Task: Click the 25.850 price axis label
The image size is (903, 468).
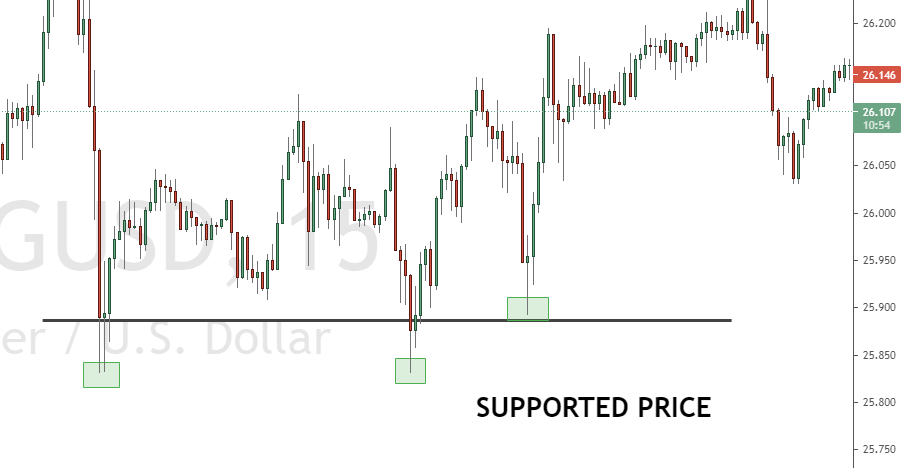Action: click(877, 355)
